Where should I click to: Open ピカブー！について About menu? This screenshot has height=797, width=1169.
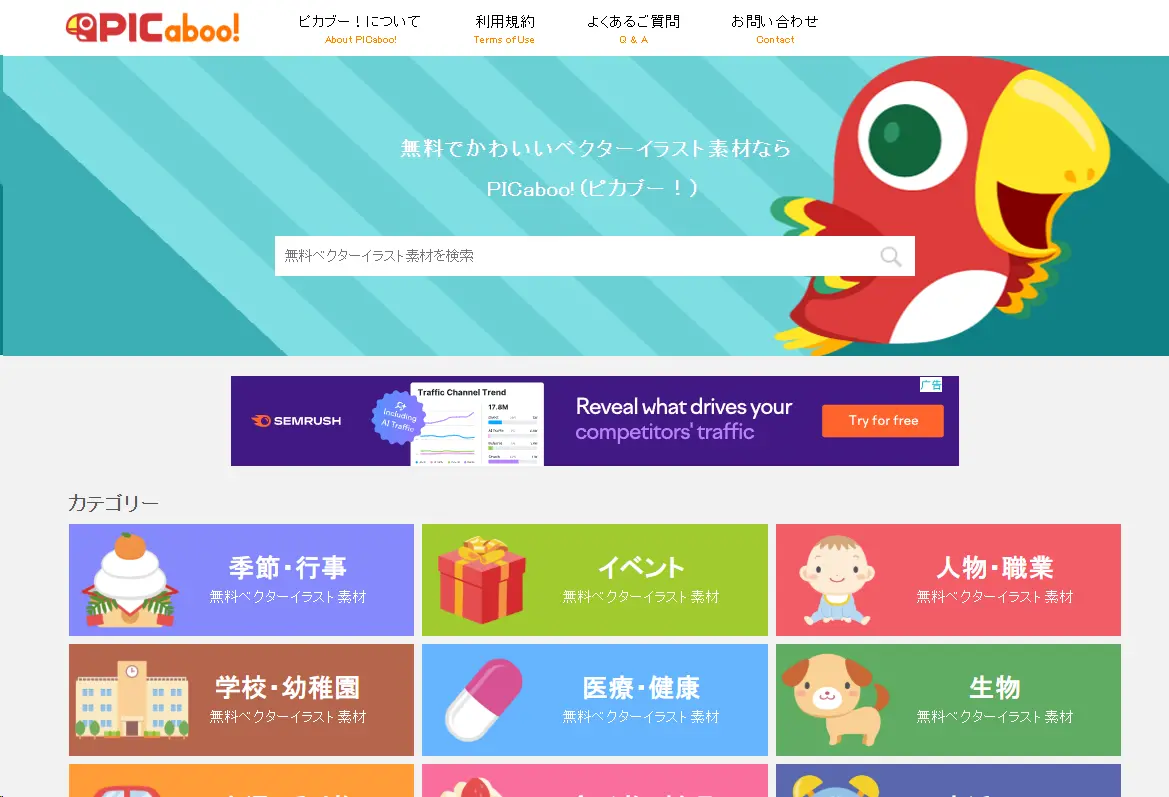[x=360, y=28]
